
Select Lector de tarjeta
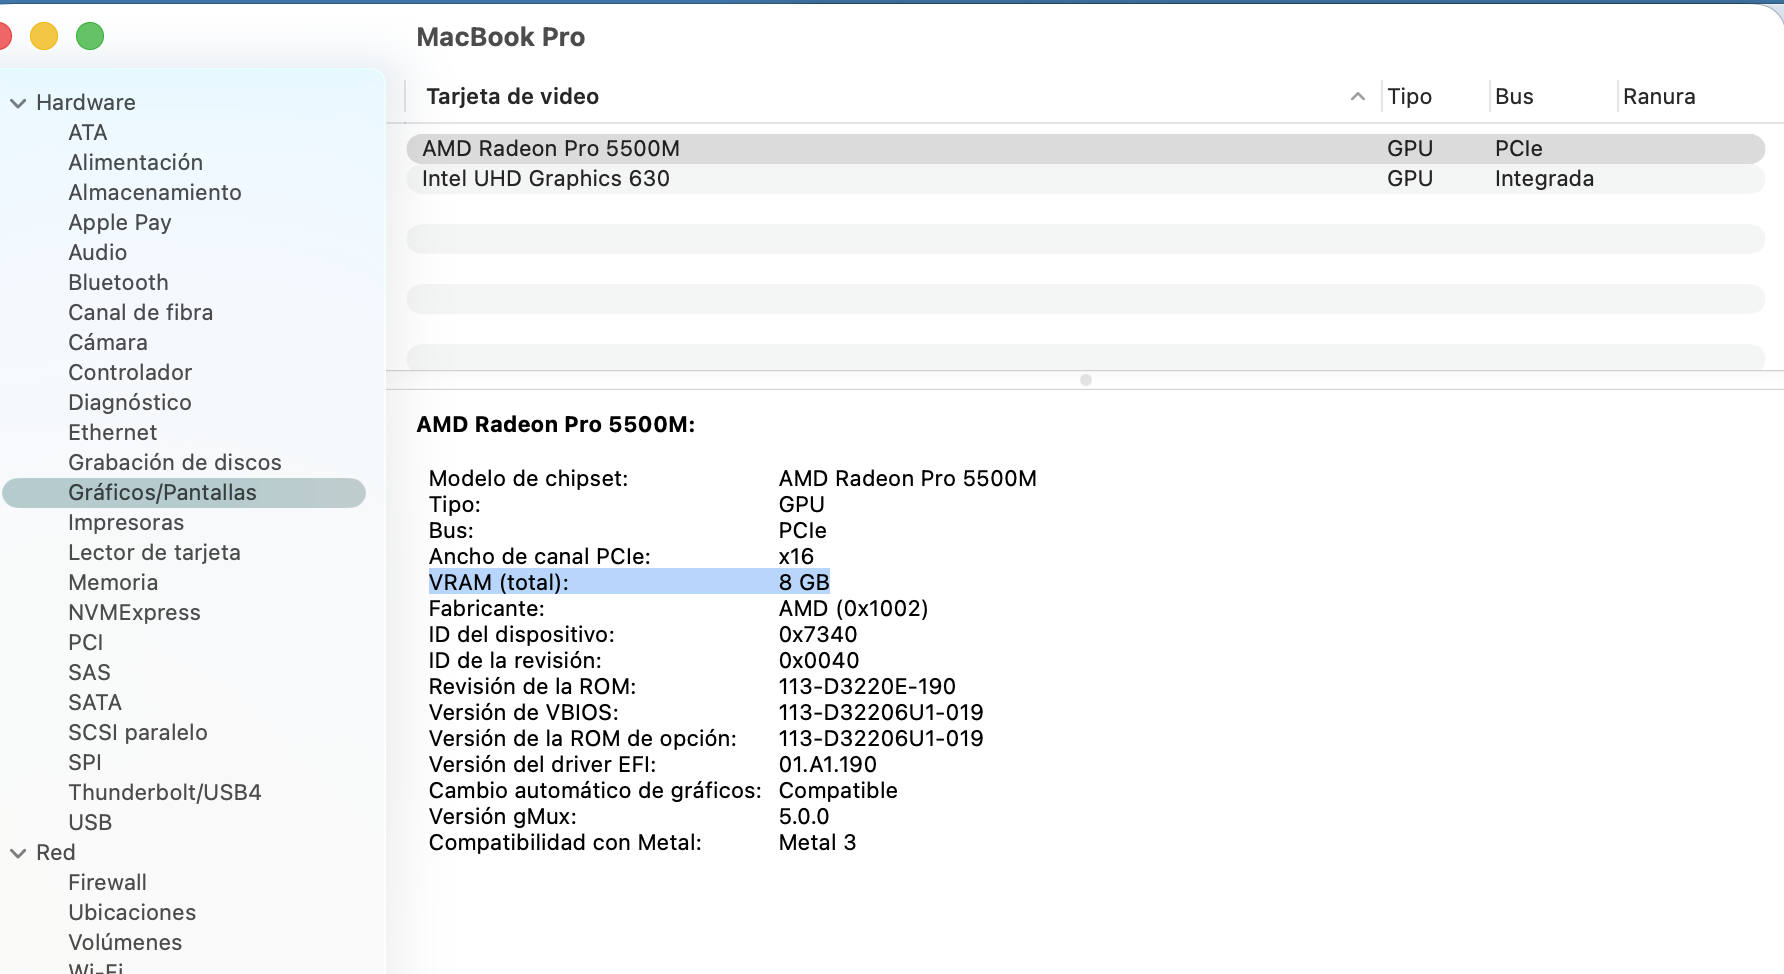pyautogui.click(x=155, y=552)
